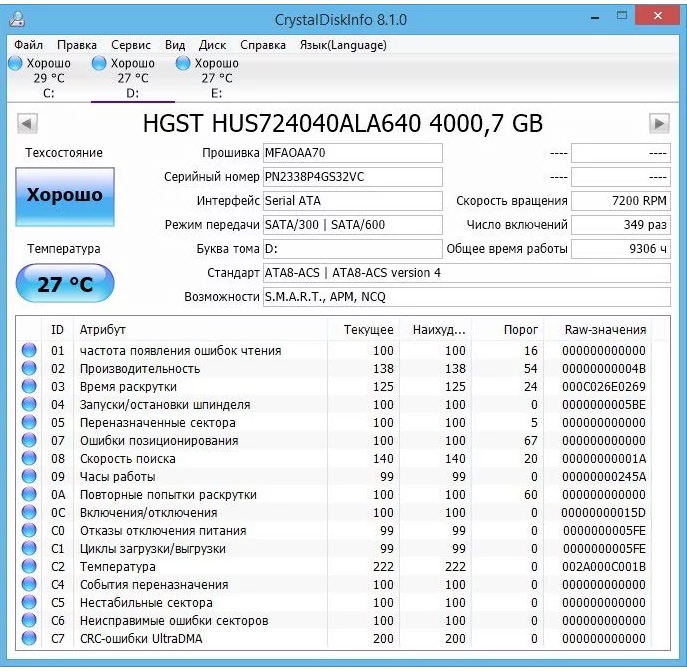Click status orb for attribute C7 CRC-ошибки UltraDMA

(x=29, y=638)
